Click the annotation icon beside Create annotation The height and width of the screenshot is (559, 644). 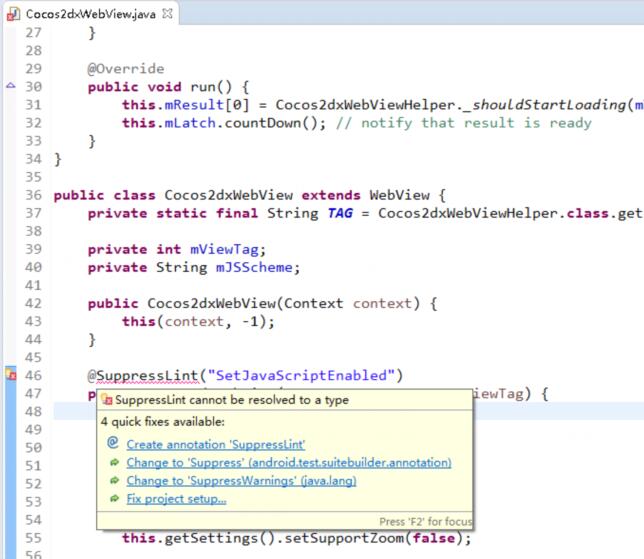tap(113, 442)
